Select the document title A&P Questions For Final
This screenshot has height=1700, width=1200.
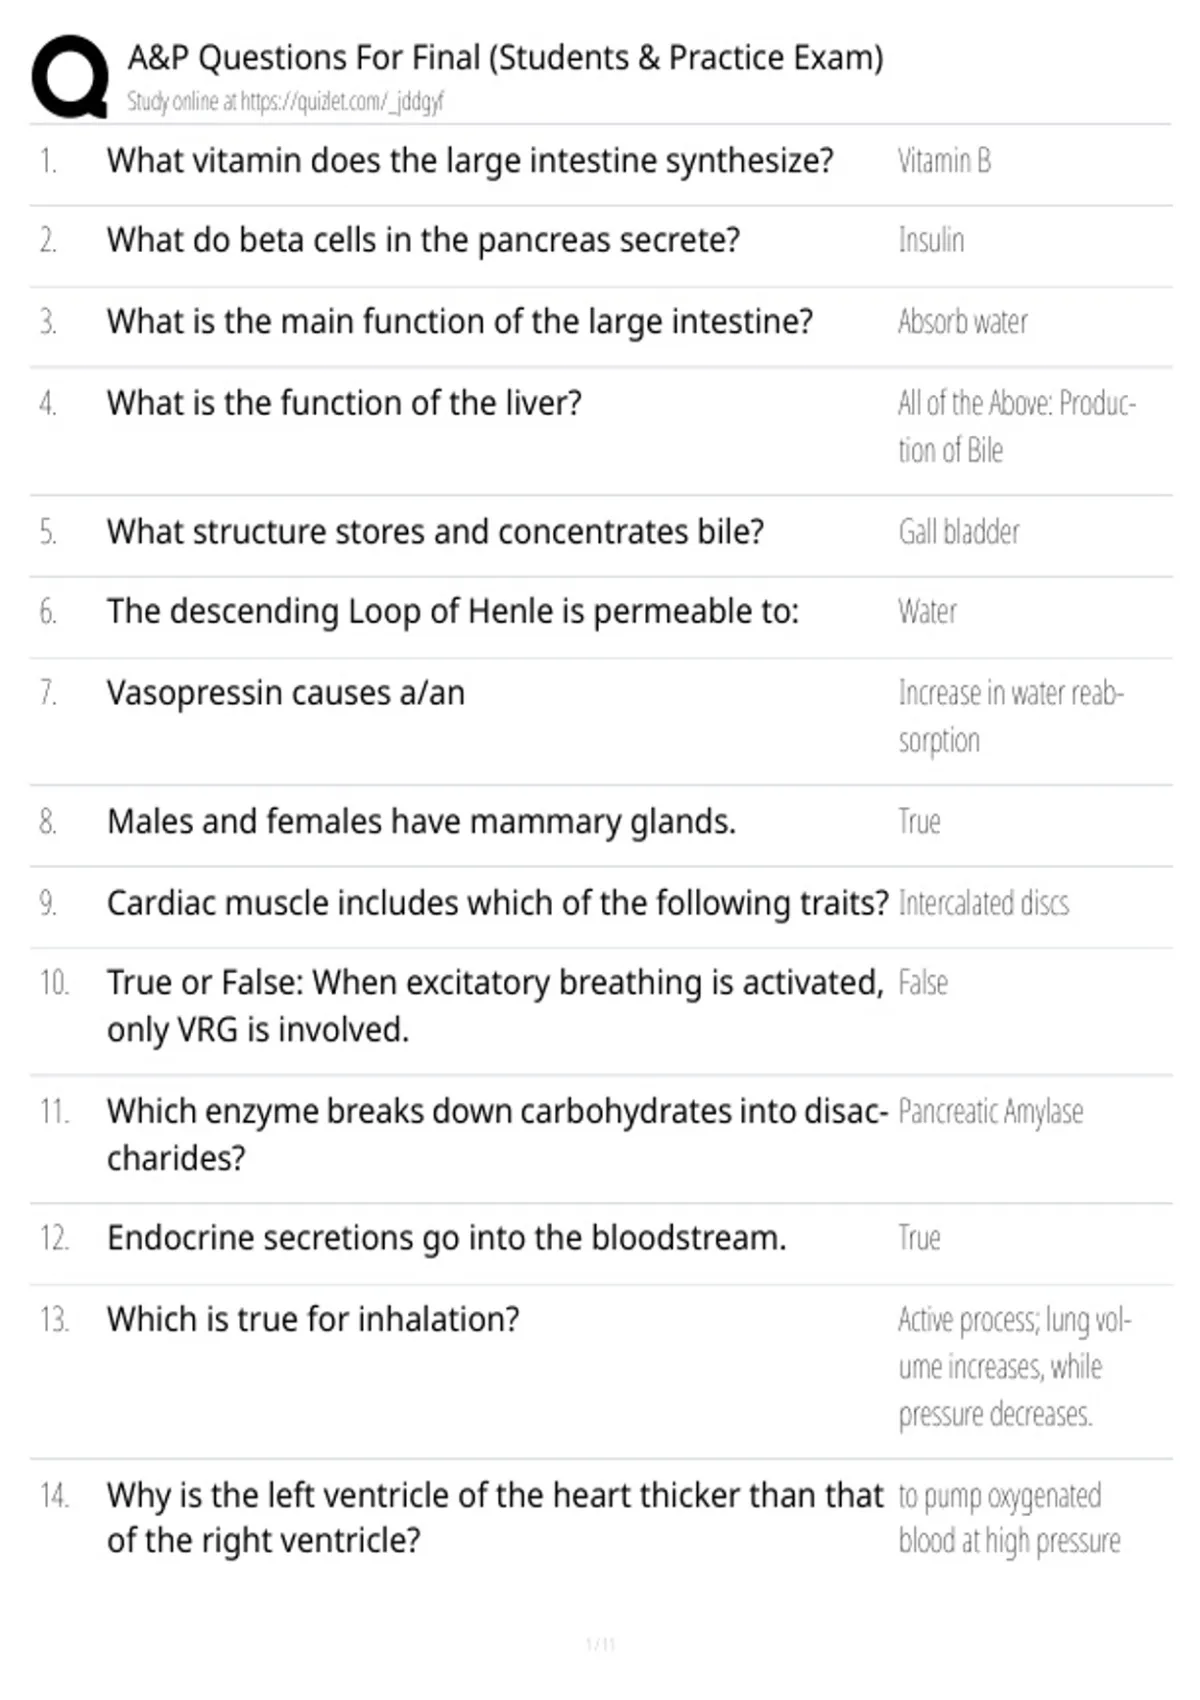[505, 58]
